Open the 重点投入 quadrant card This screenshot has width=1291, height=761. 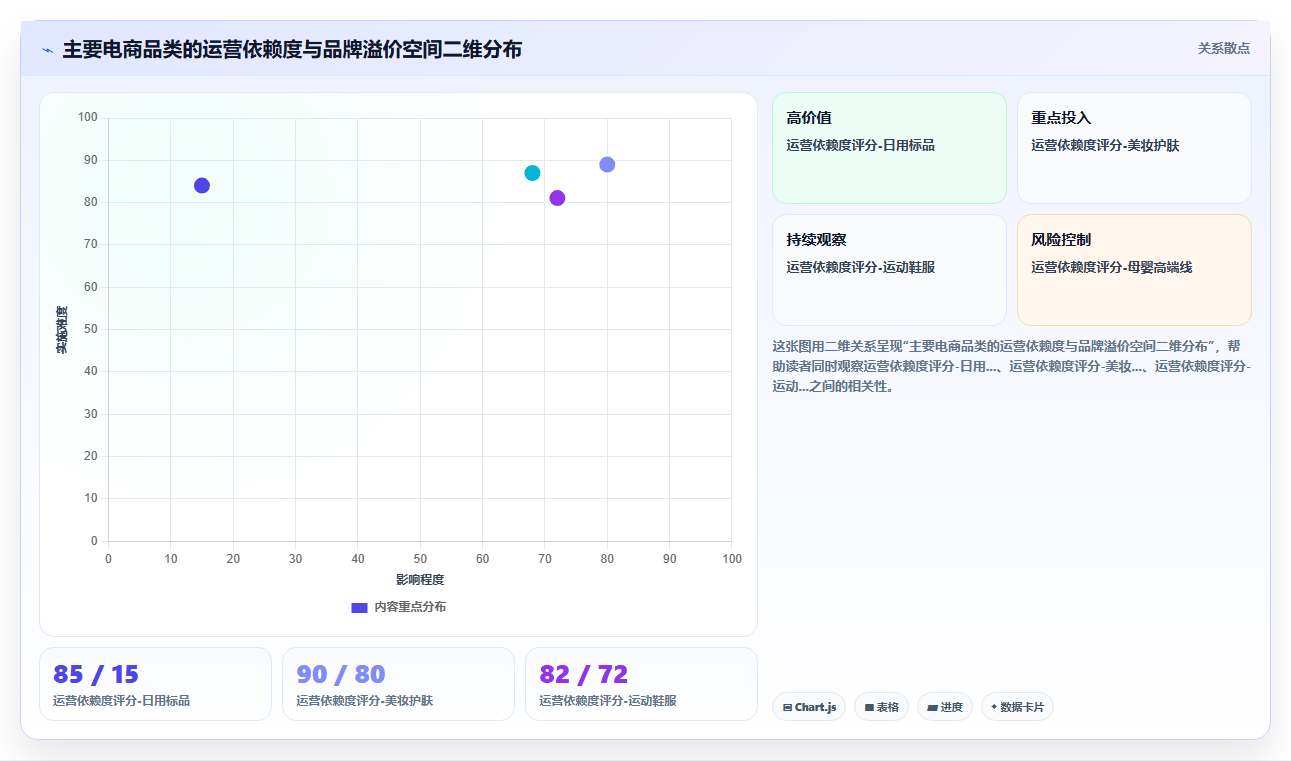coord(1134,148)
